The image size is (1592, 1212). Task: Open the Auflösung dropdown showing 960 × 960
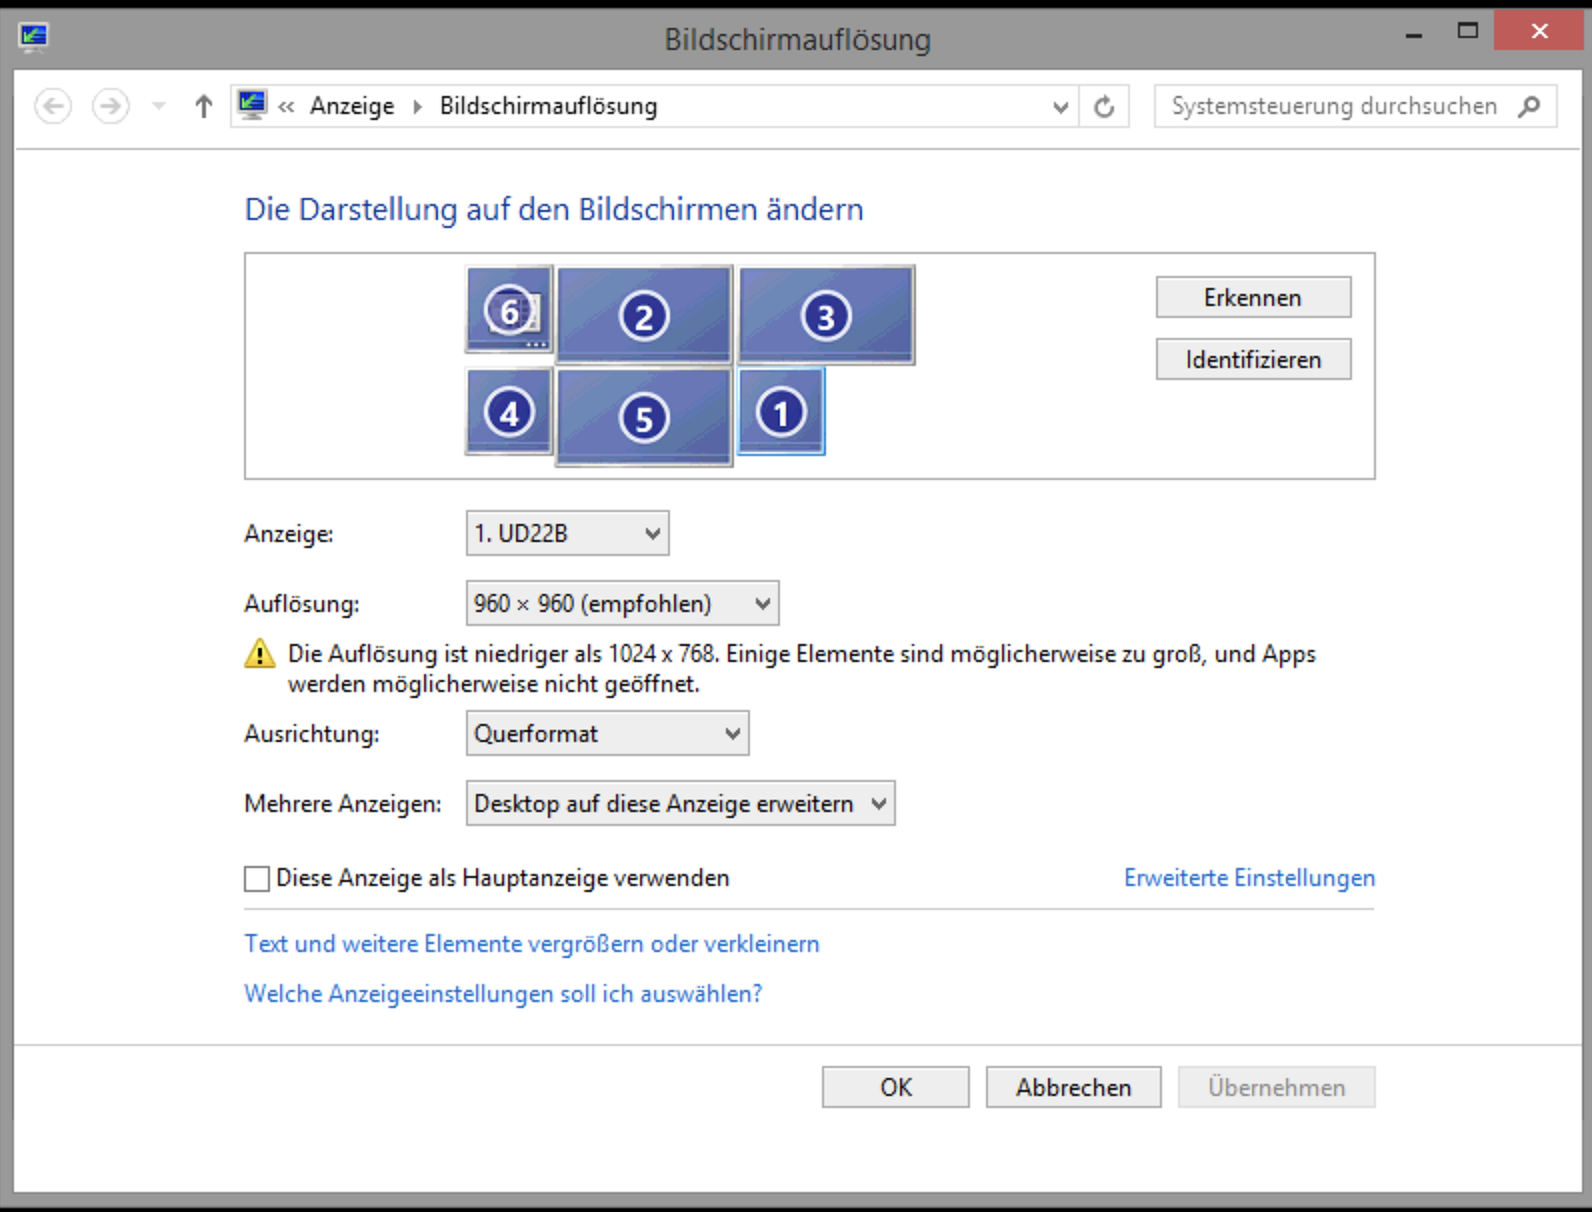click(x=622, y=603)
